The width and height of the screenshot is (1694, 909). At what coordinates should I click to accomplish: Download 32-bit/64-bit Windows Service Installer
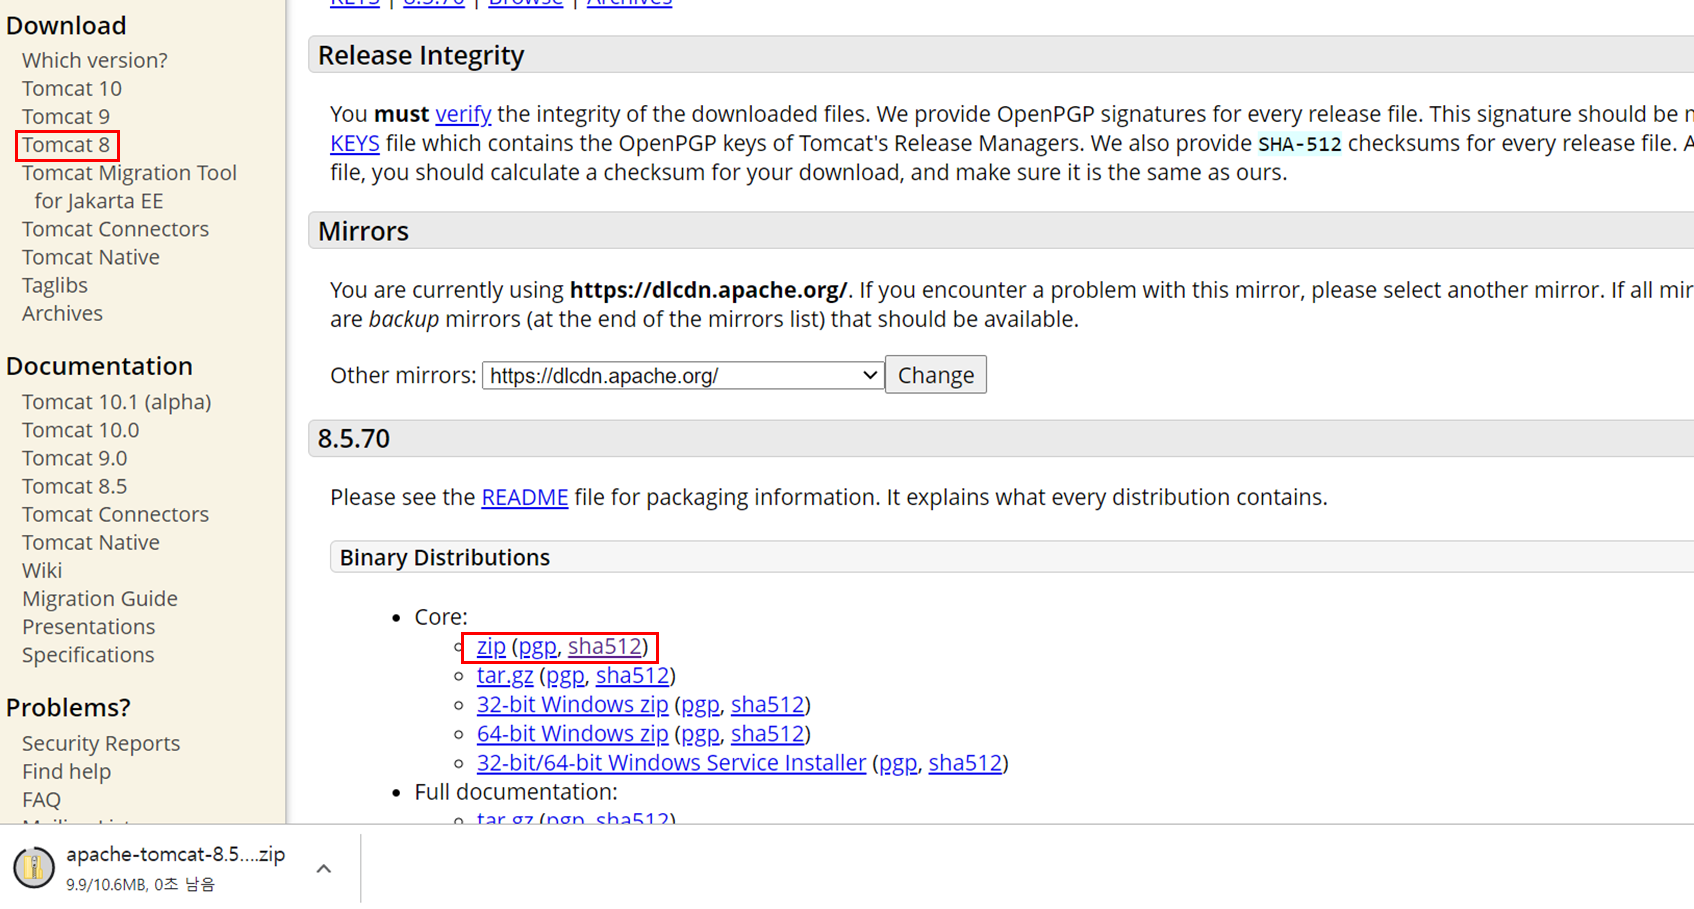[671, 763]
